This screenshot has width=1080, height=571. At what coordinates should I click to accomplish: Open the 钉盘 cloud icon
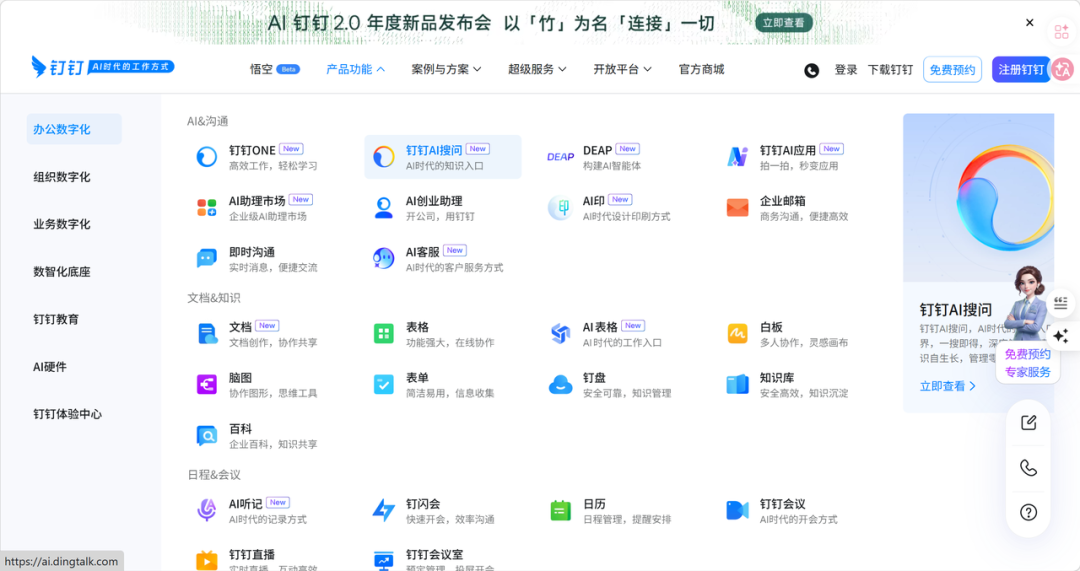pyautogui.click(x=561, y=384)
